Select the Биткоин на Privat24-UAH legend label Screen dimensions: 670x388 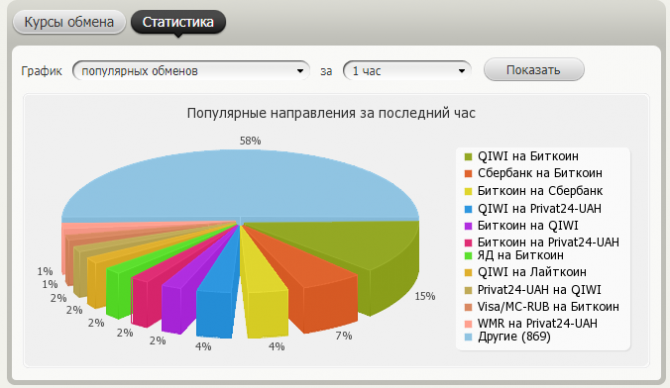548,242
